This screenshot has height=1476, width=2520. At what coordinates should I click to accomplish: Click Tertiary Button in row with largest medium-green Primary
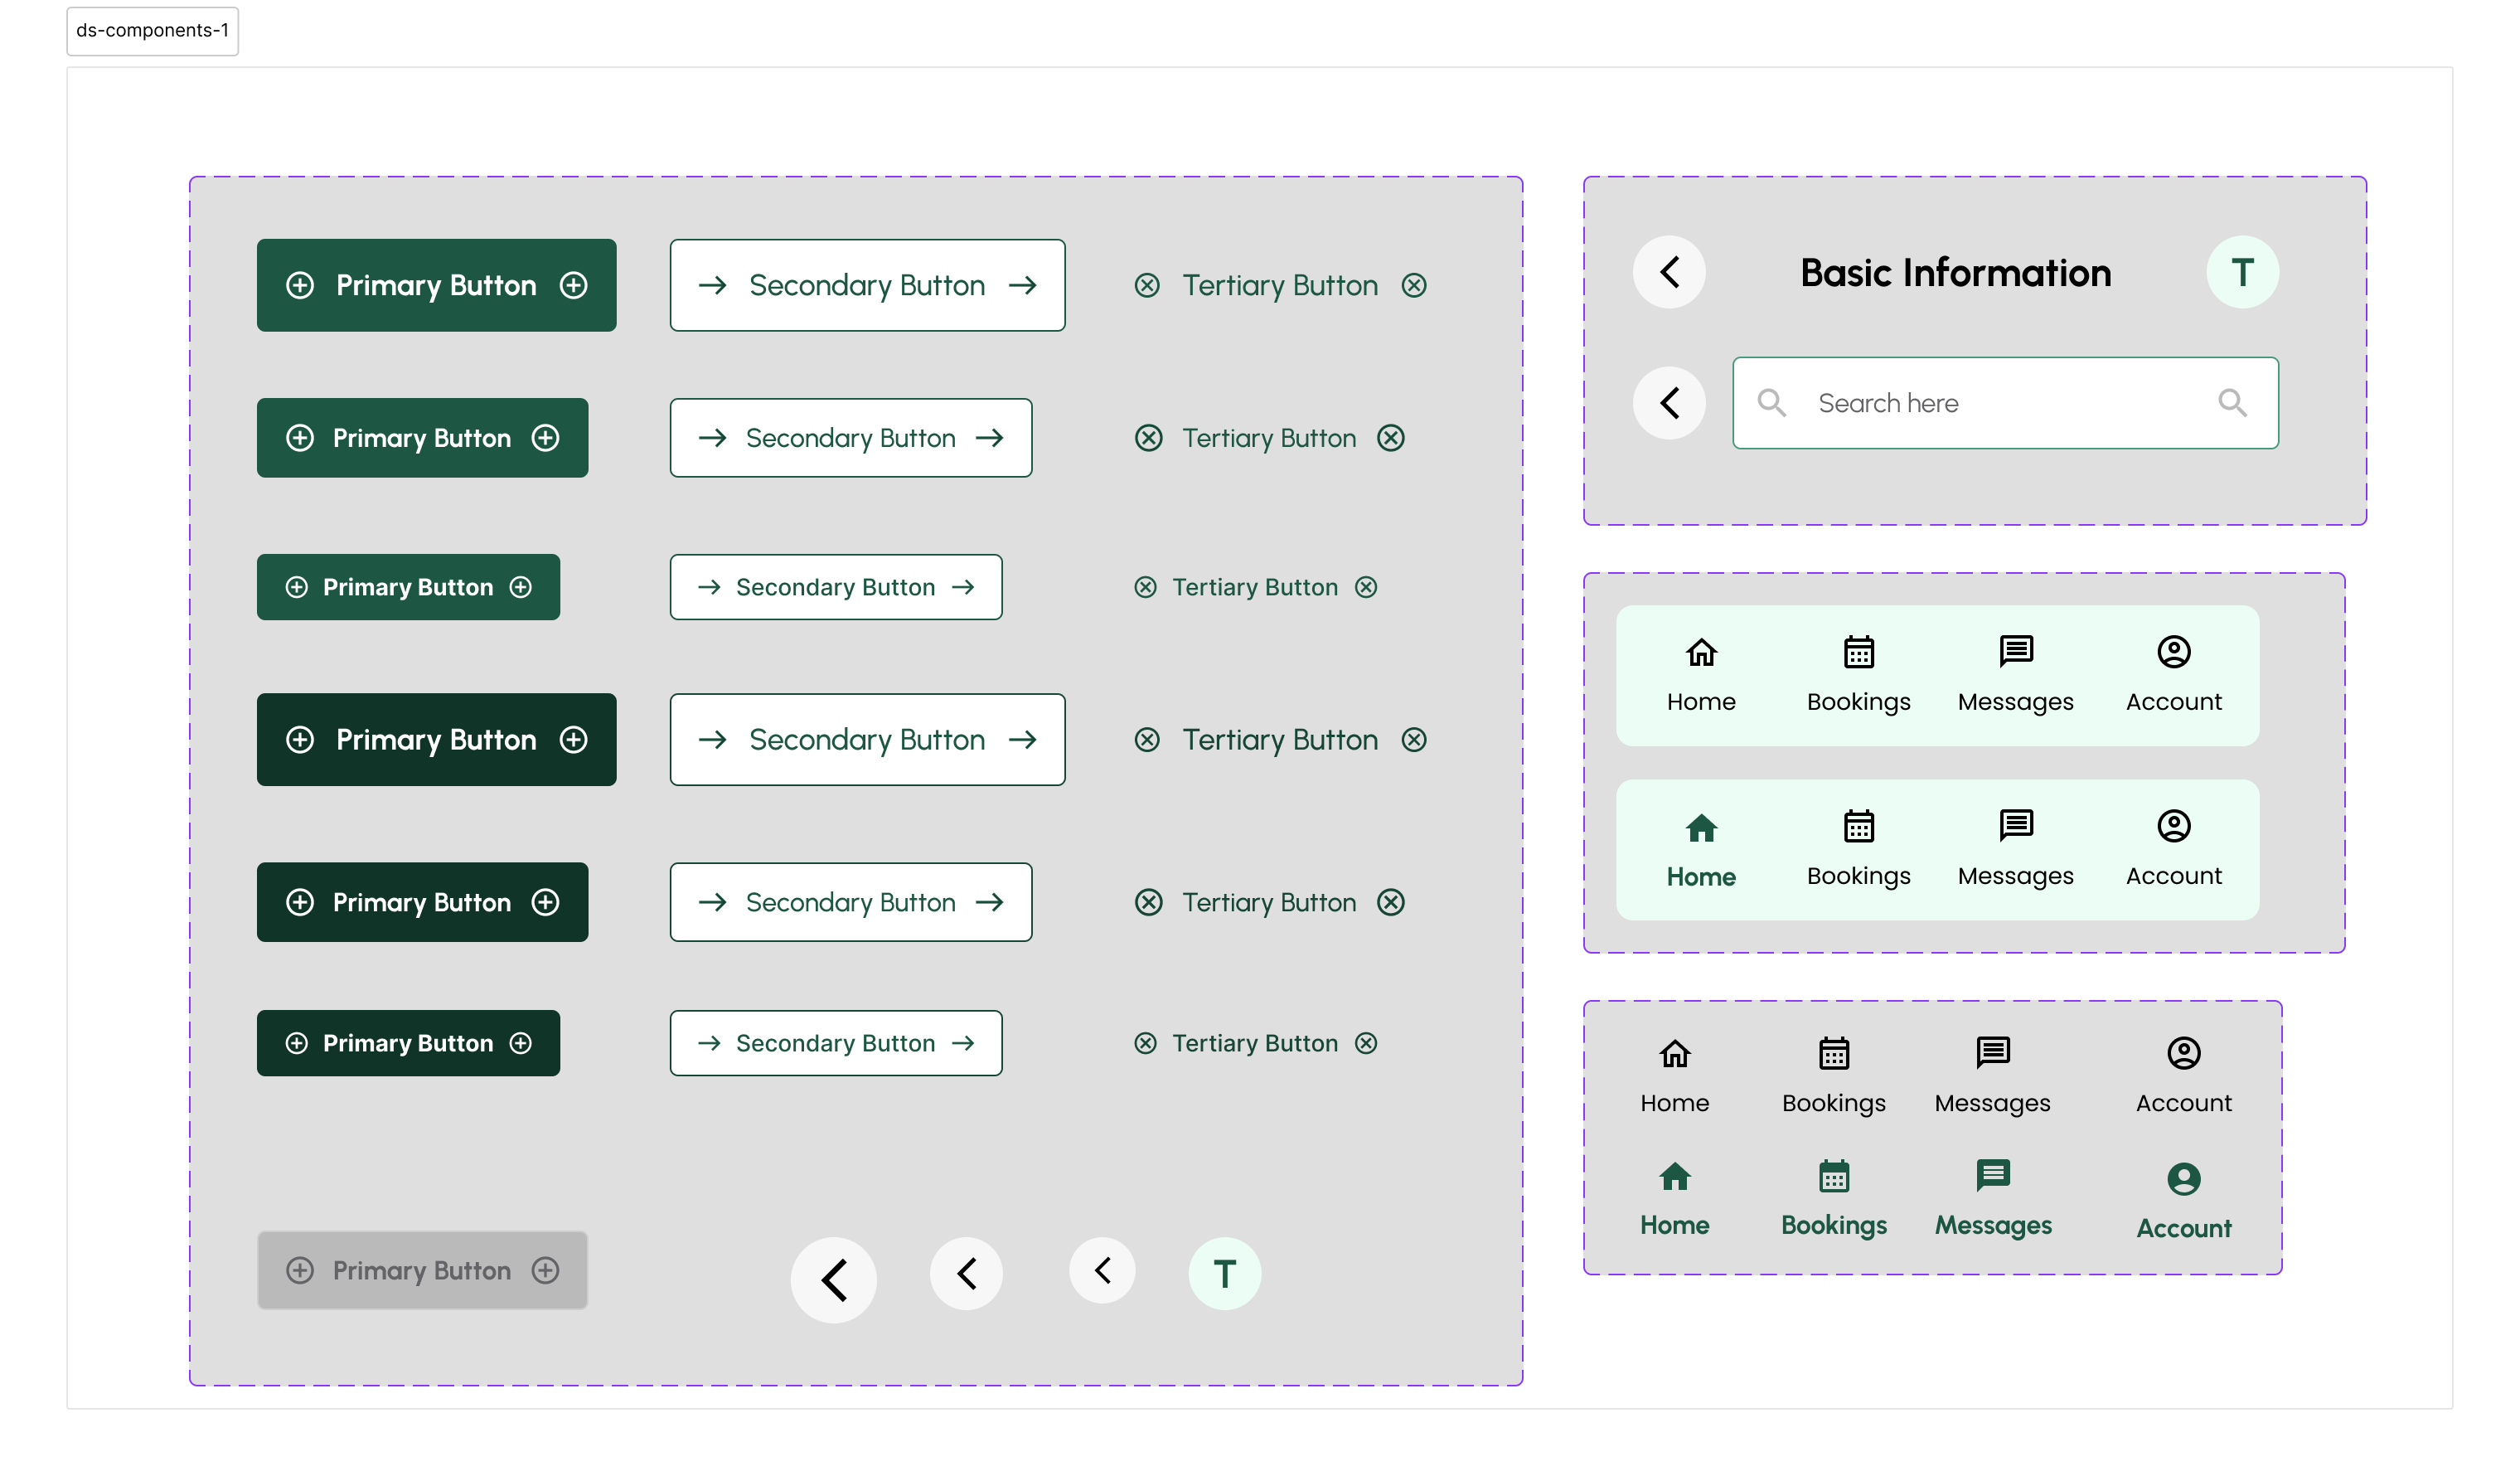pyautogui.click(x=1281, y=286)
